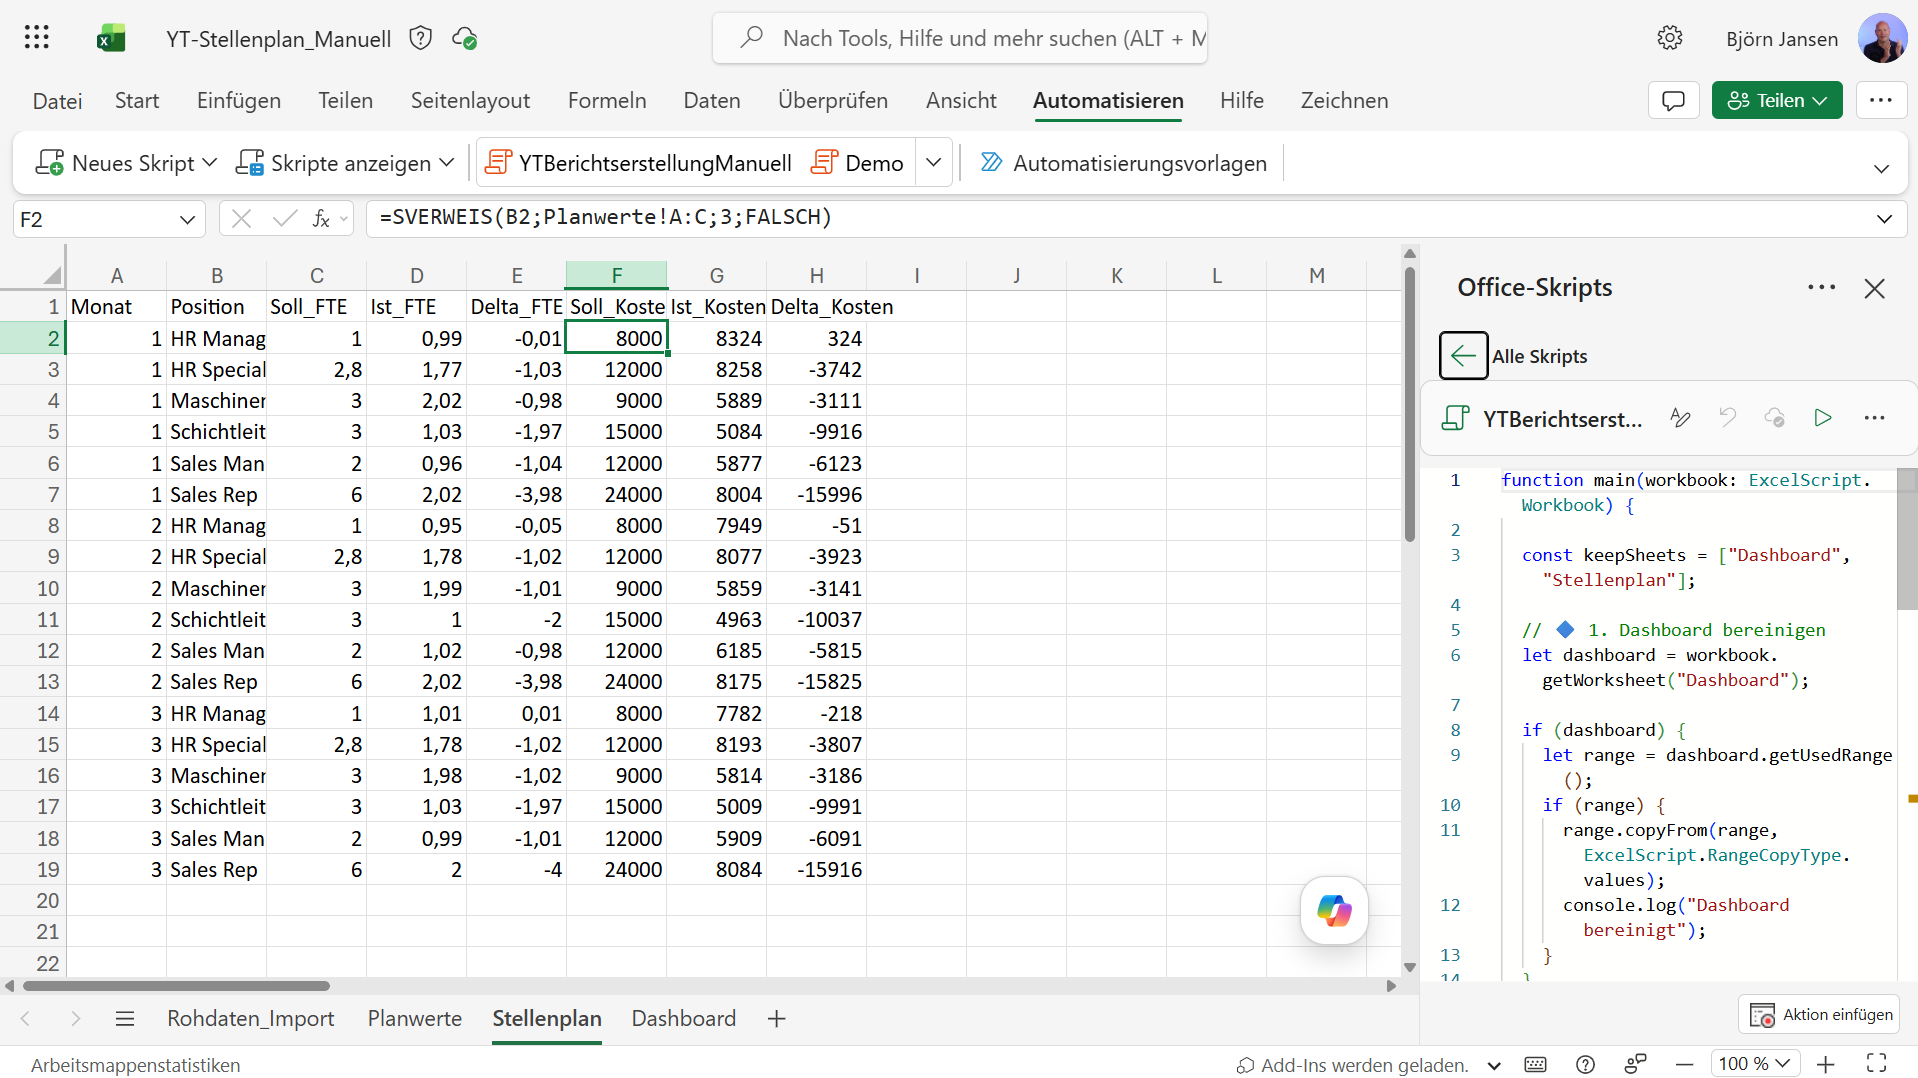The width and height of the screenshot is (1918, 1078).
Task: Select row 11 header
Action: [32, 620]
